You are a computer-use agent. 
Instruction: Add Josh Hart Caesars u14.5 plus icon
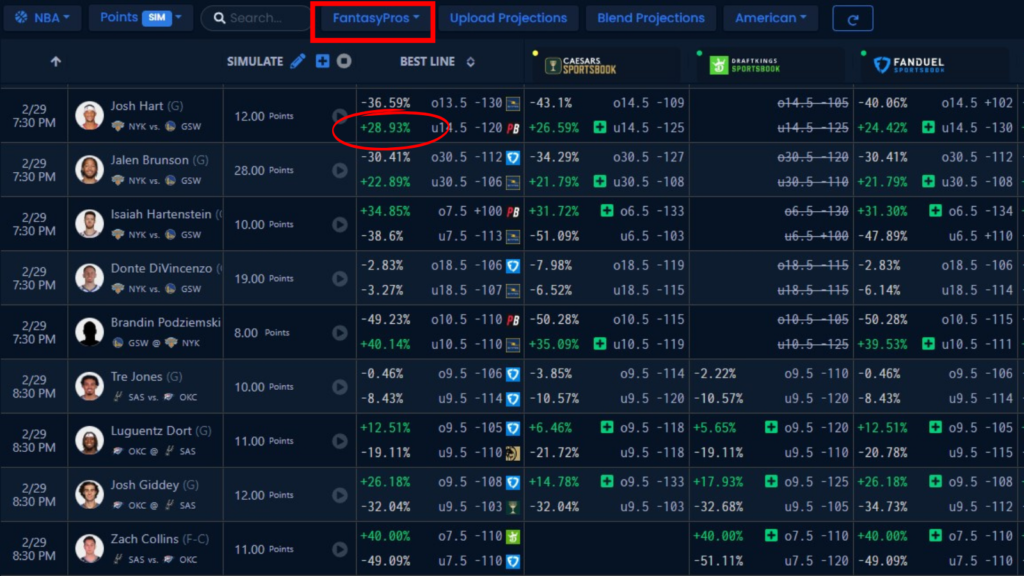click(600, 127)
